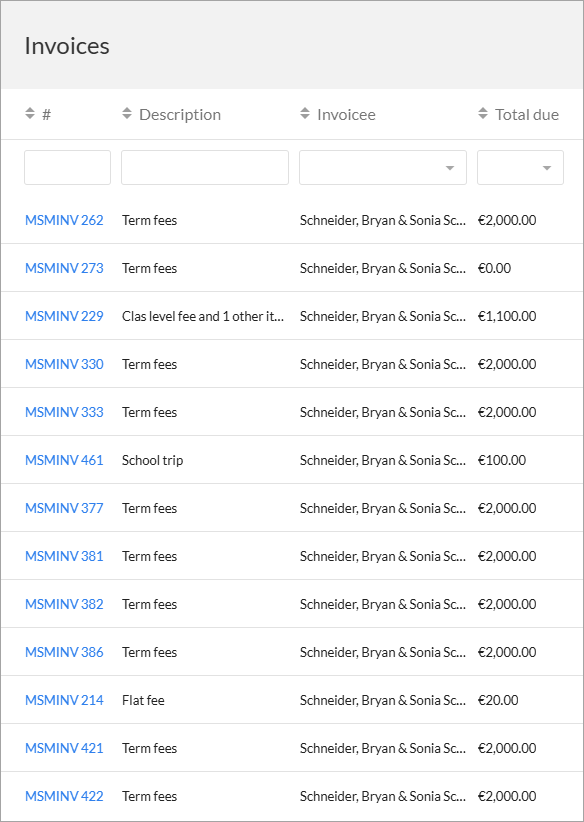Open the Total due filter dropdown
Screen dimensions: 584x822
click(521, 168)
